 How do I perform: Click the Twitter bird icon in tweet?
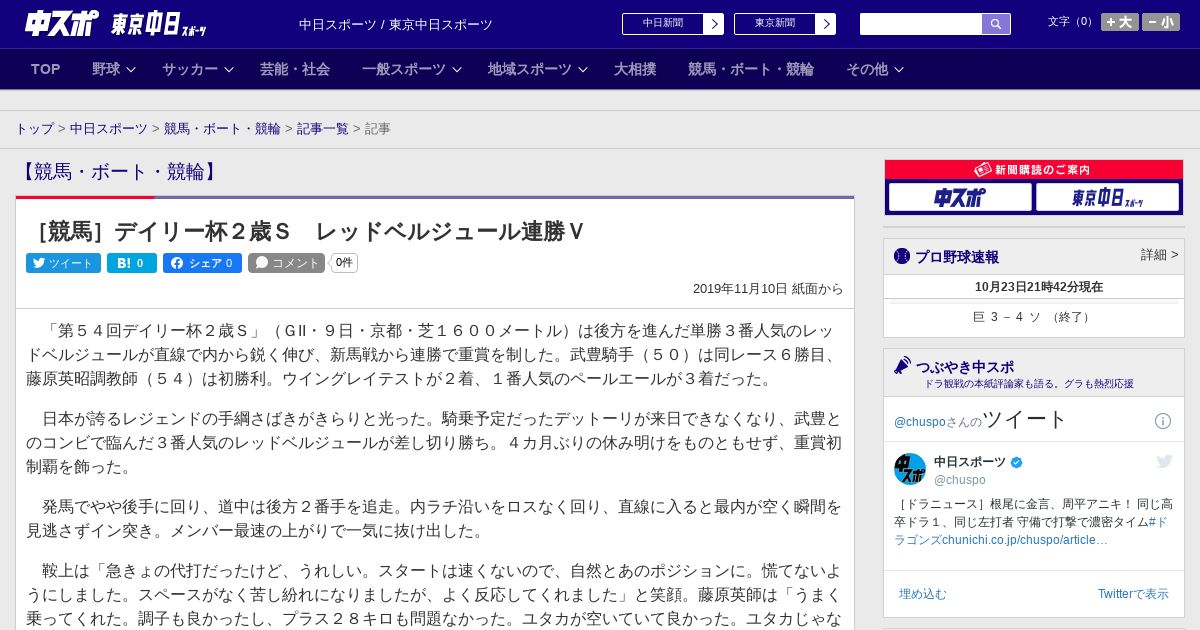[1164, 461]
